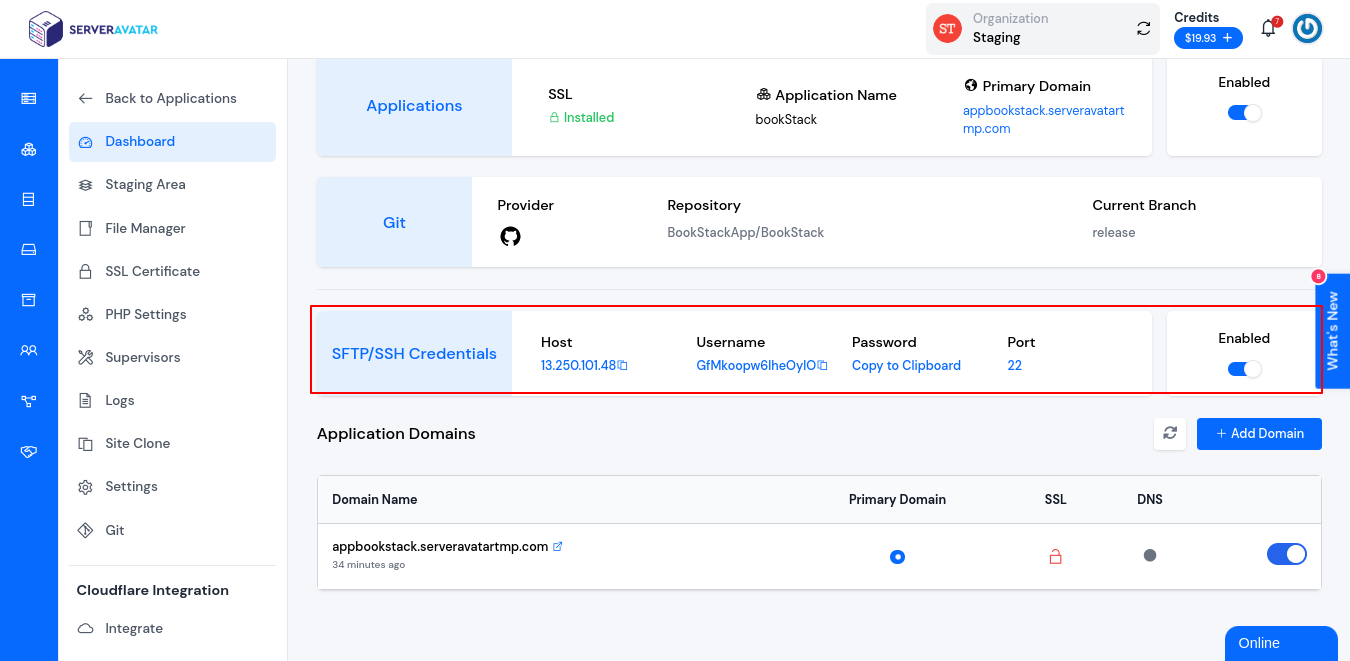Open Settings menu item
This screenshot has width=1350, height=661.
172,486
